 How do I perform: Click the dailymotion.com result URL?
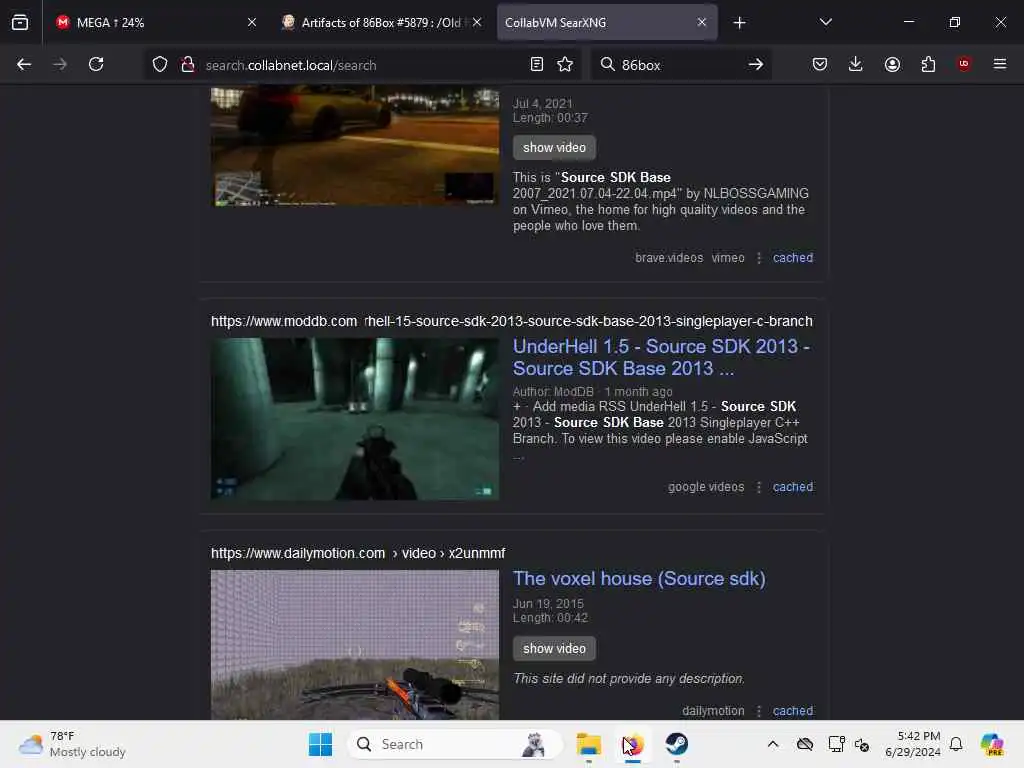[358, 553]
